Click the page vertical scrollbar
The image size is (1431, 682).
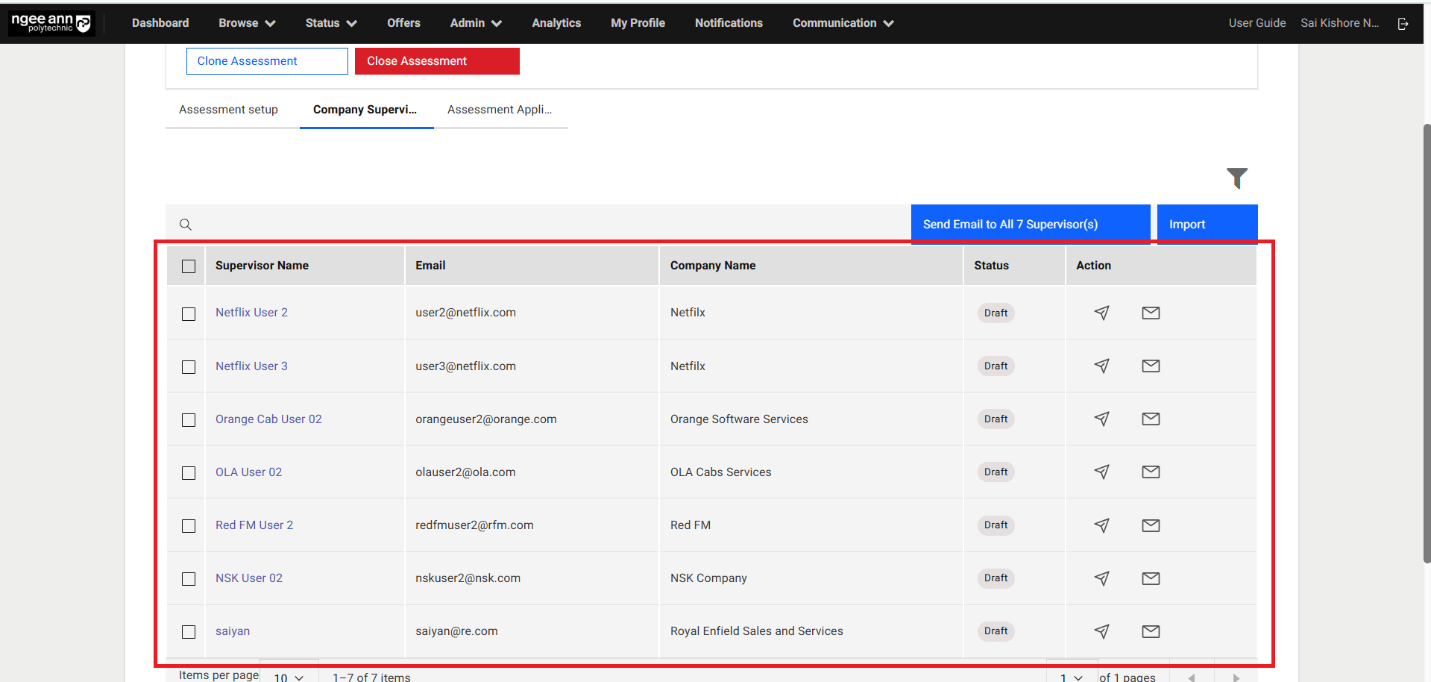pyautogui.click(x=1424, y=340)
